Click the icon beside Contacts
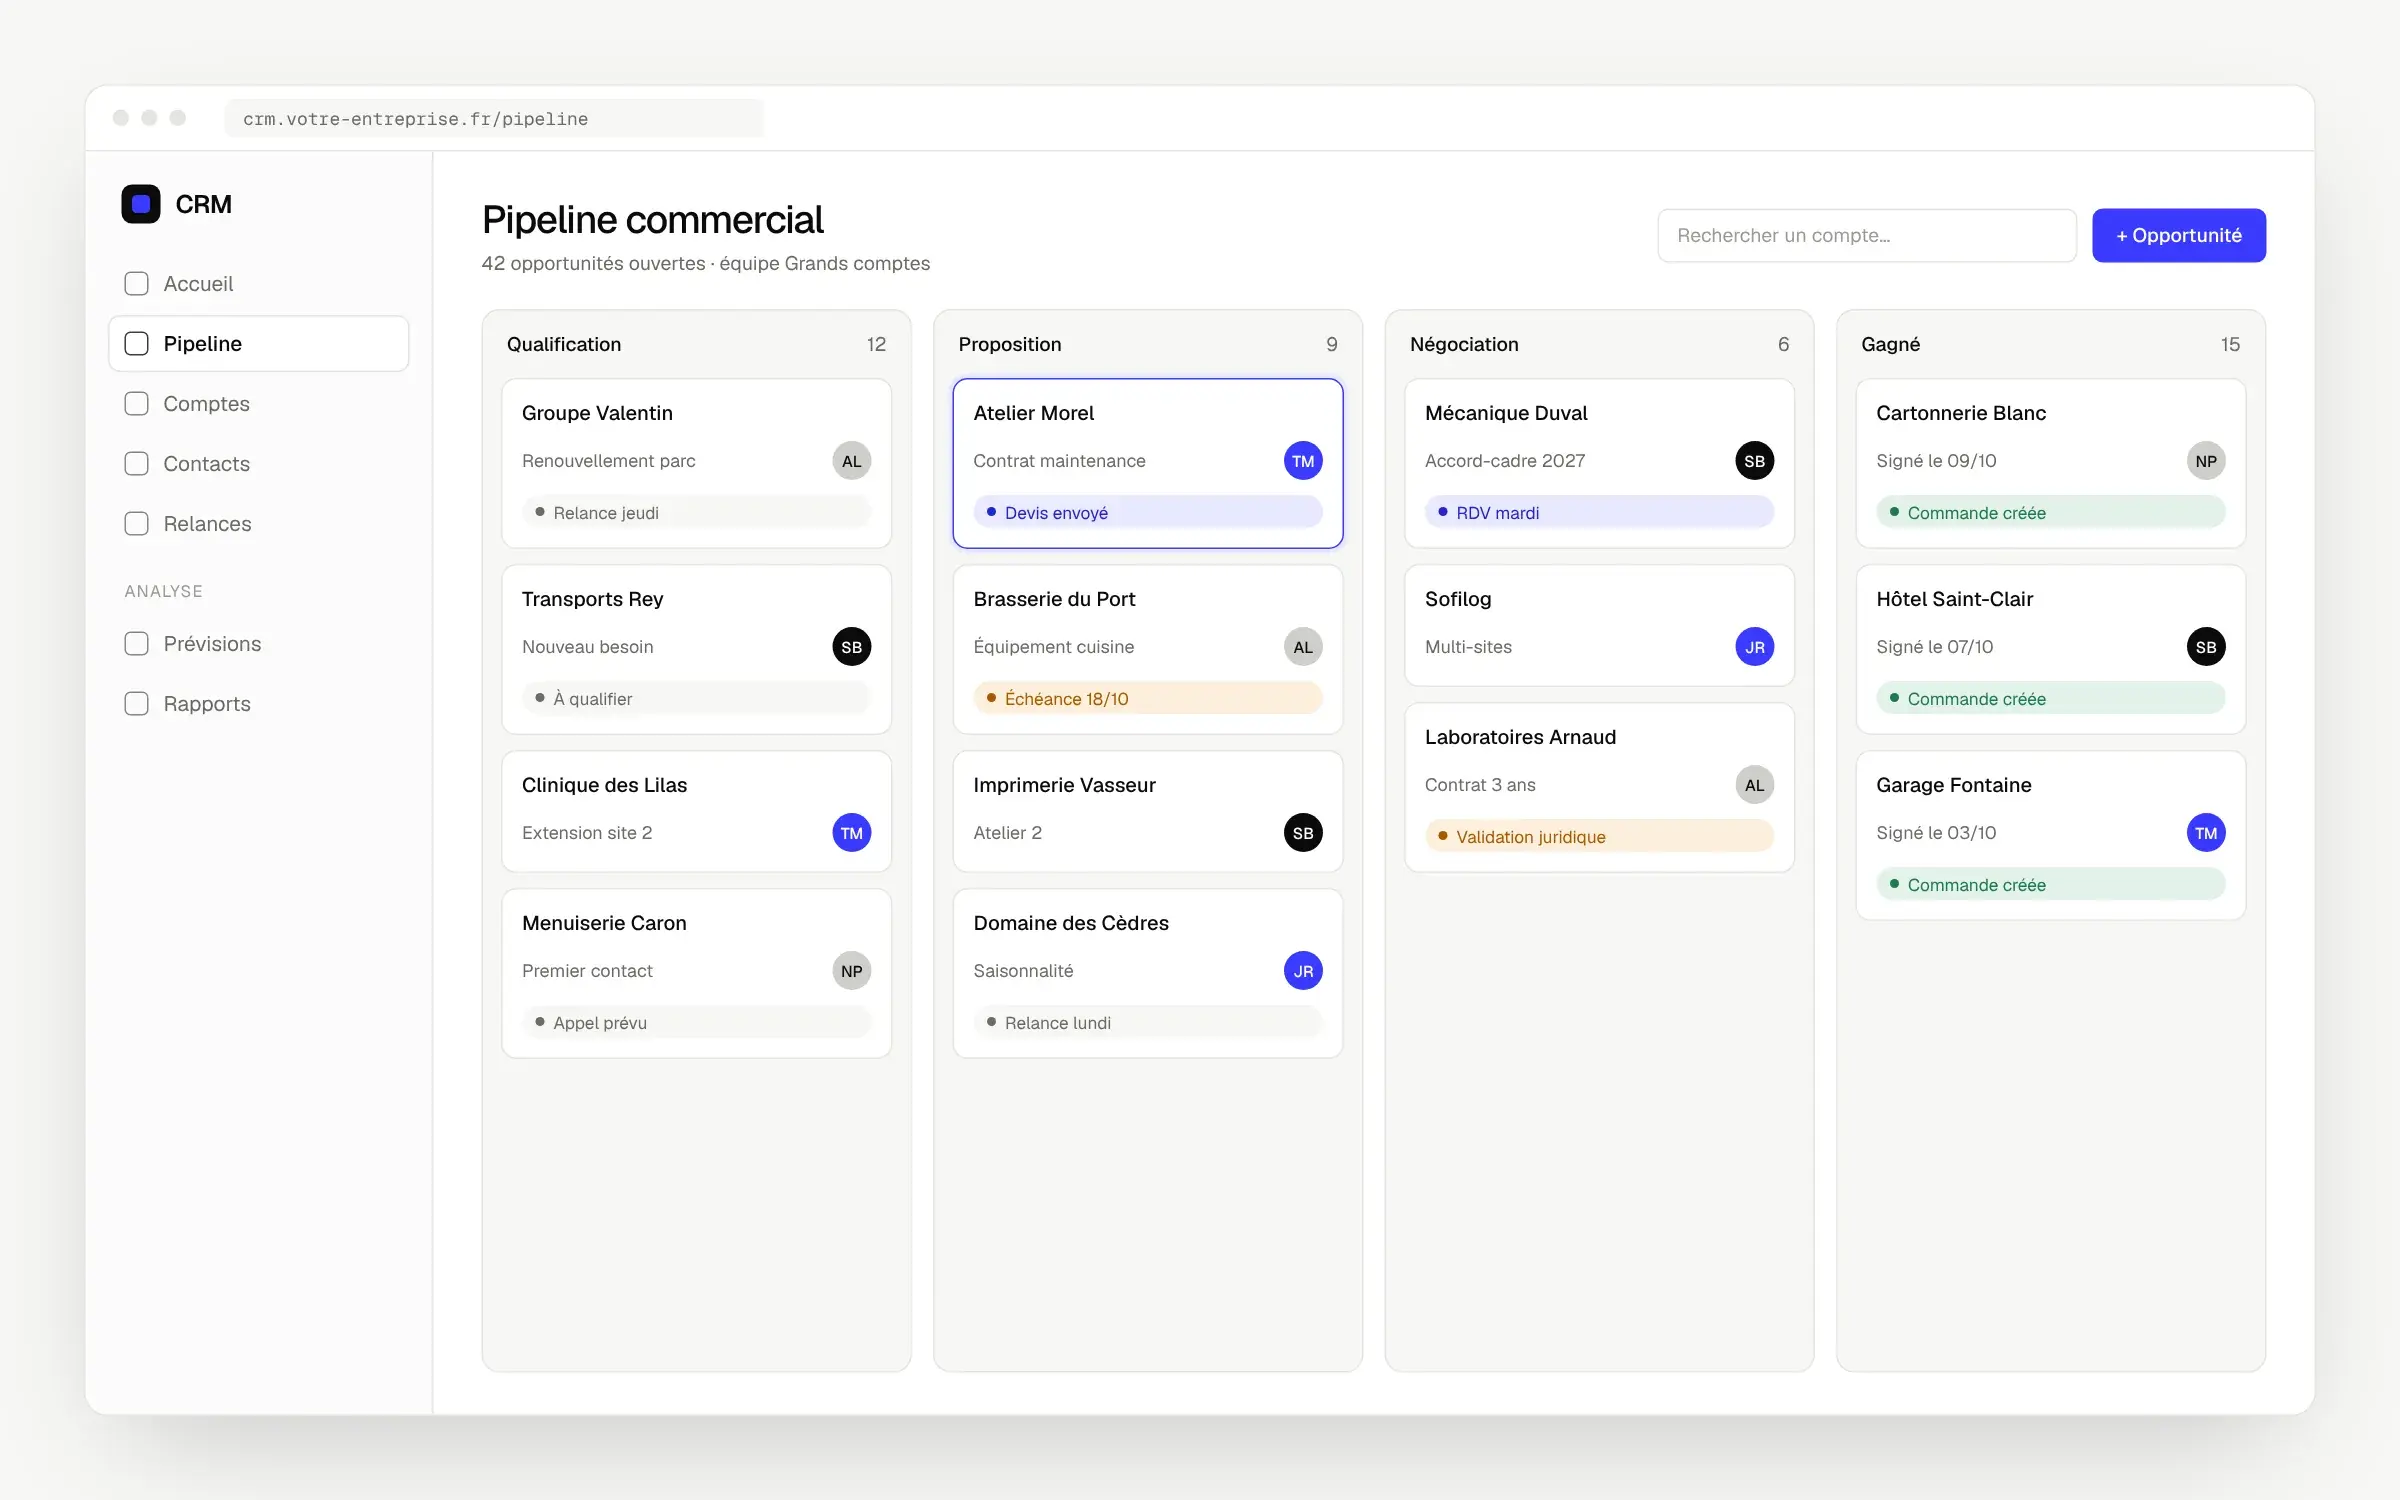The height and width of the screenshot is (1500, 2400). pos(137,464)
